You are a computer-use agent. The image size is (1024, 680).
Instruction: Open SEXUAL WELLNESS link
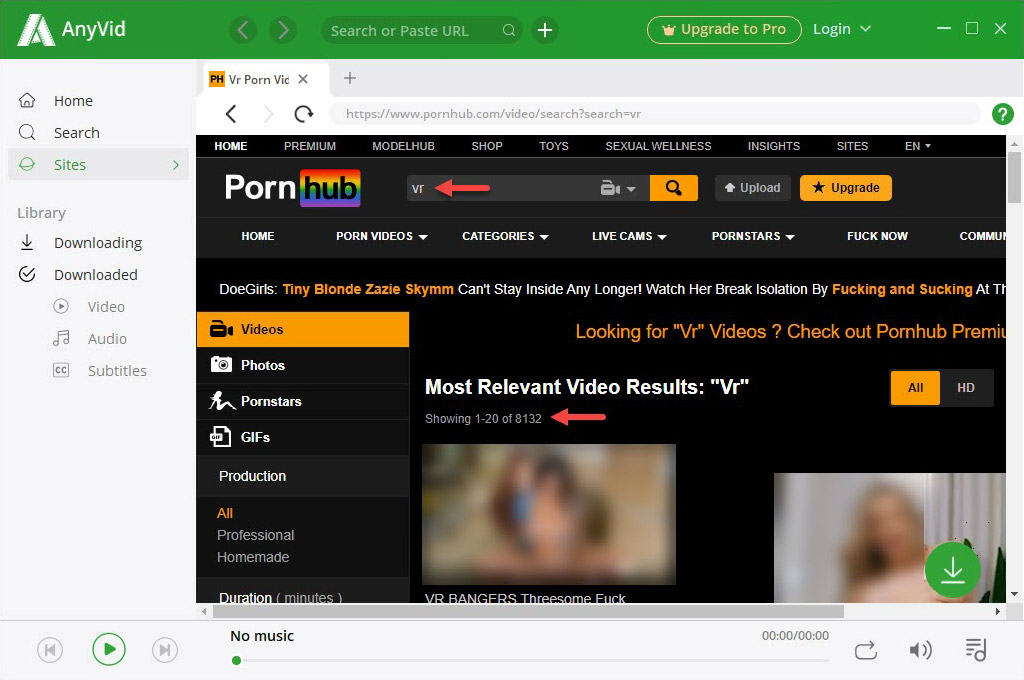pos(658,146)
